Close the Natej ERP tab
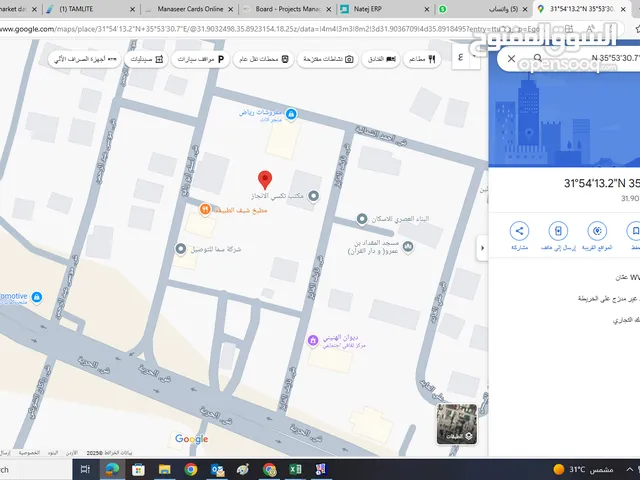 427,9
